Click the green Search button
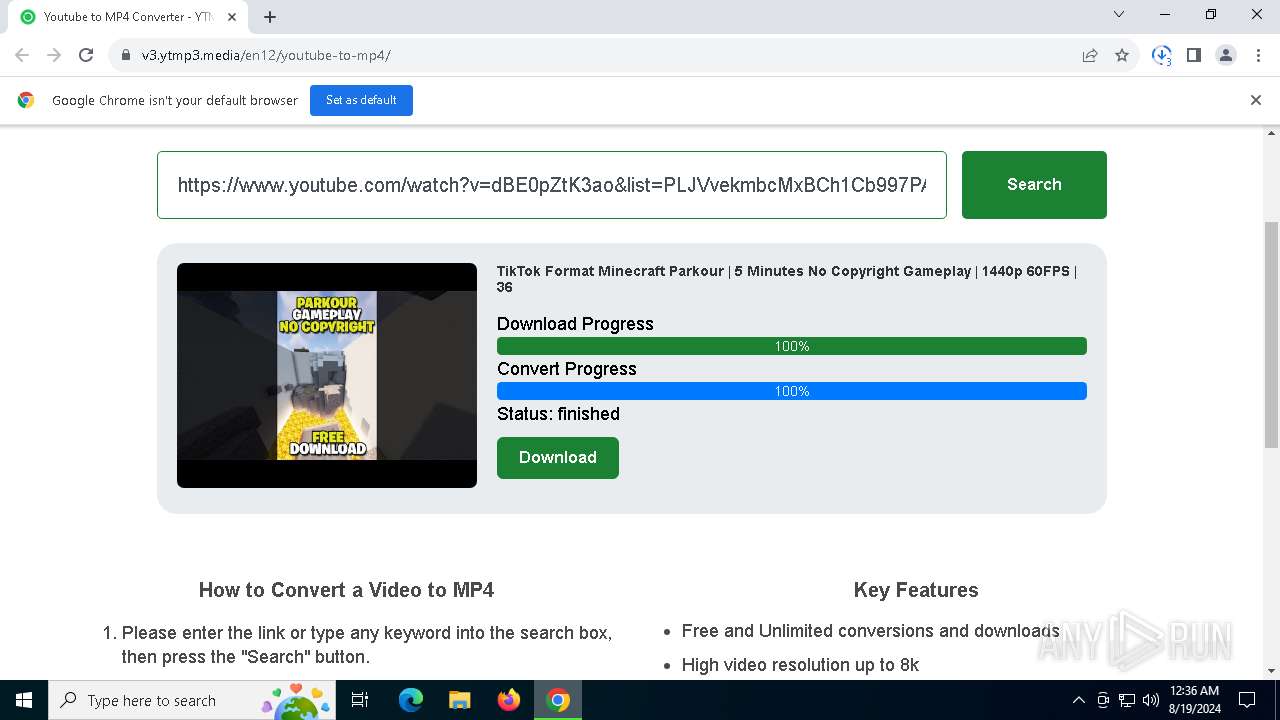The height and width of the screenshot is (720, 1280). click(x=1034, y=185)
